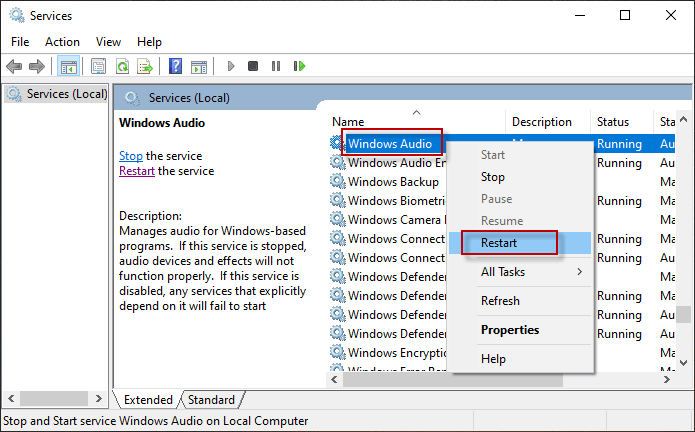Click services list horizontal scroll right arrow

pyautogui.click(x=667, y=379)
